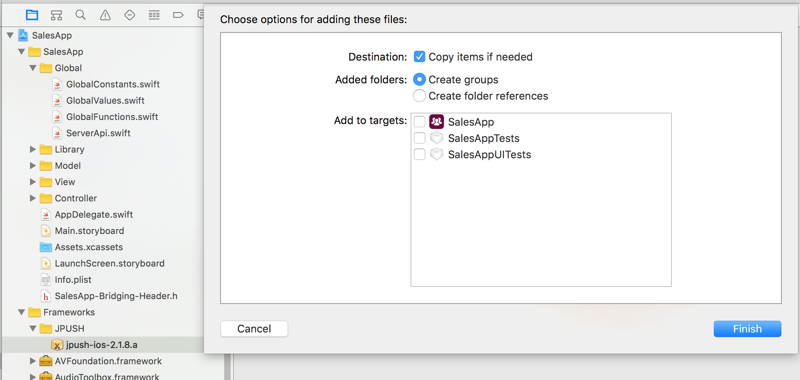Enable the SalesAppTests target checkbox
Screen dimensions: 800x380
[419, 138]
